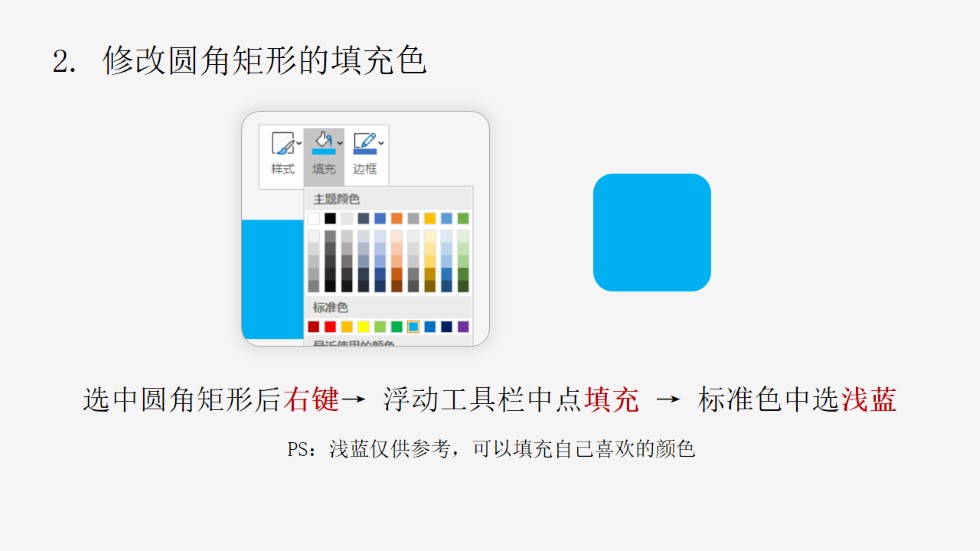Pick the dark red standard color swatch
The image size is (980, 551).
314,327
